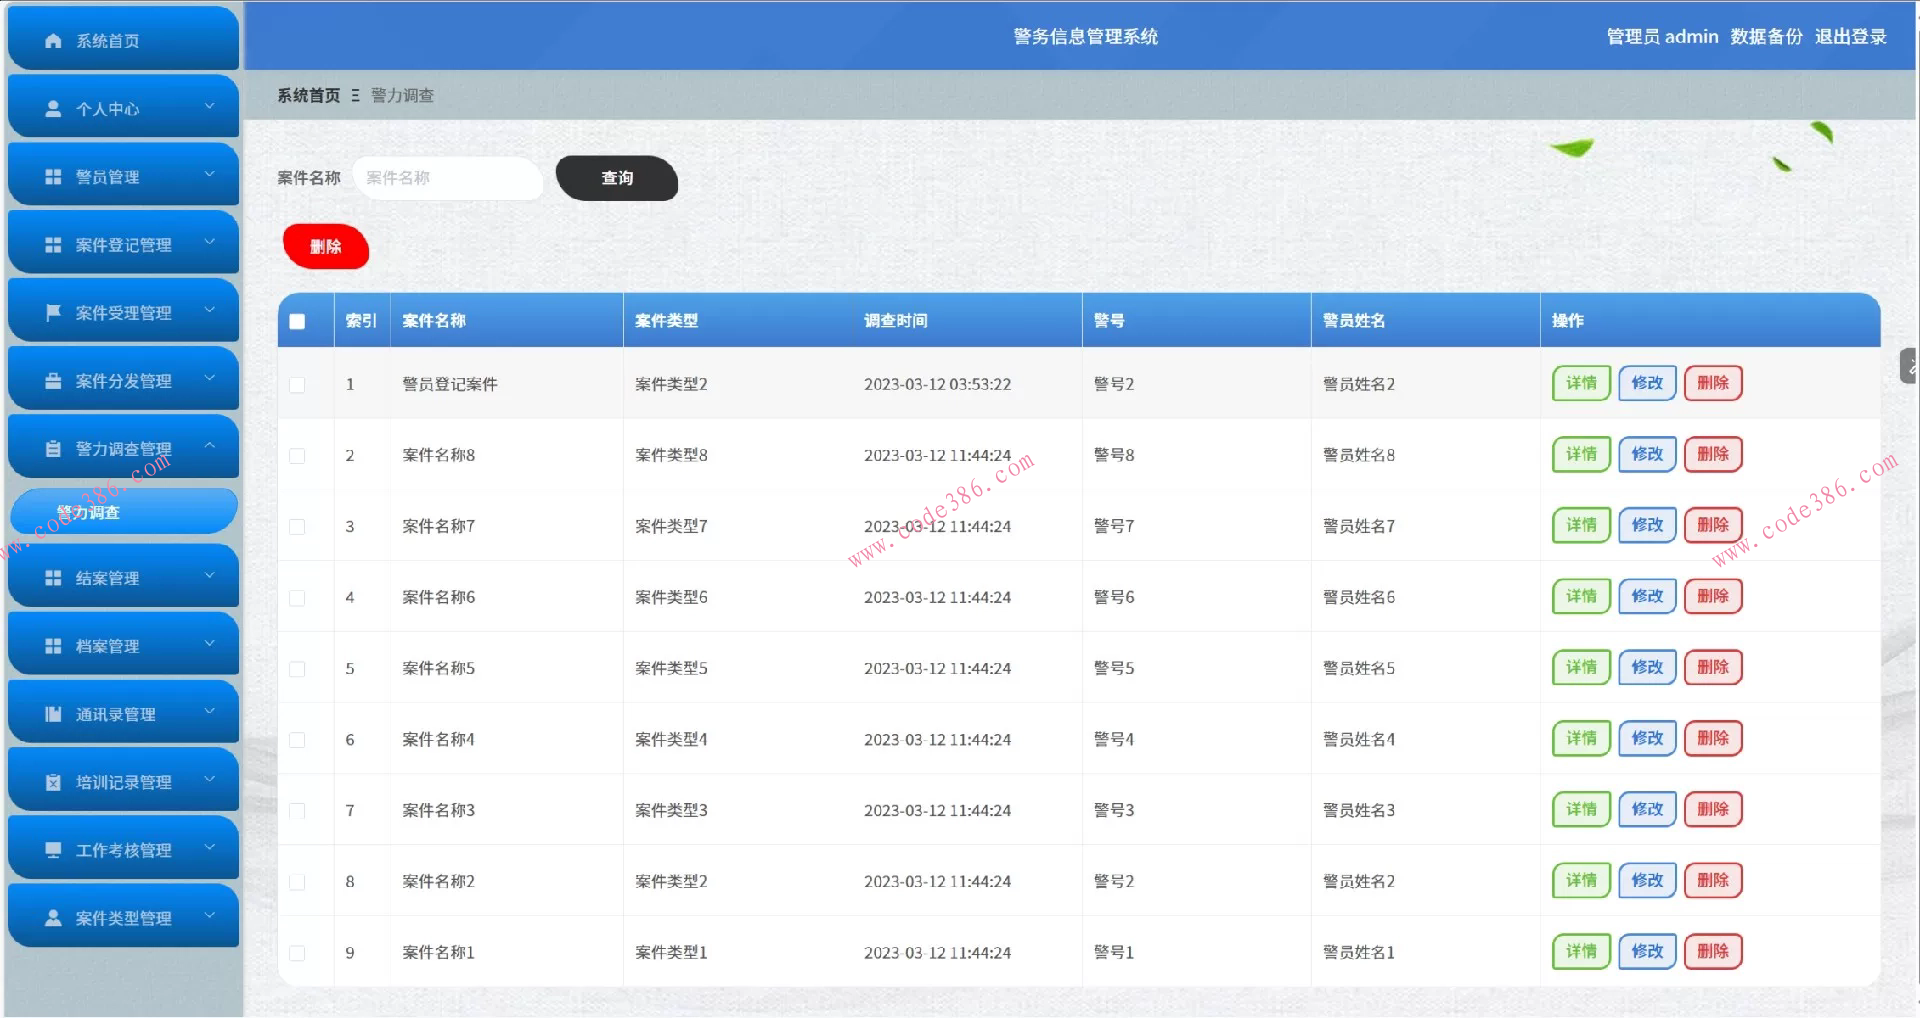
Task: Select the flag icon for 案件受理管理
Action: tap(52, 312)
